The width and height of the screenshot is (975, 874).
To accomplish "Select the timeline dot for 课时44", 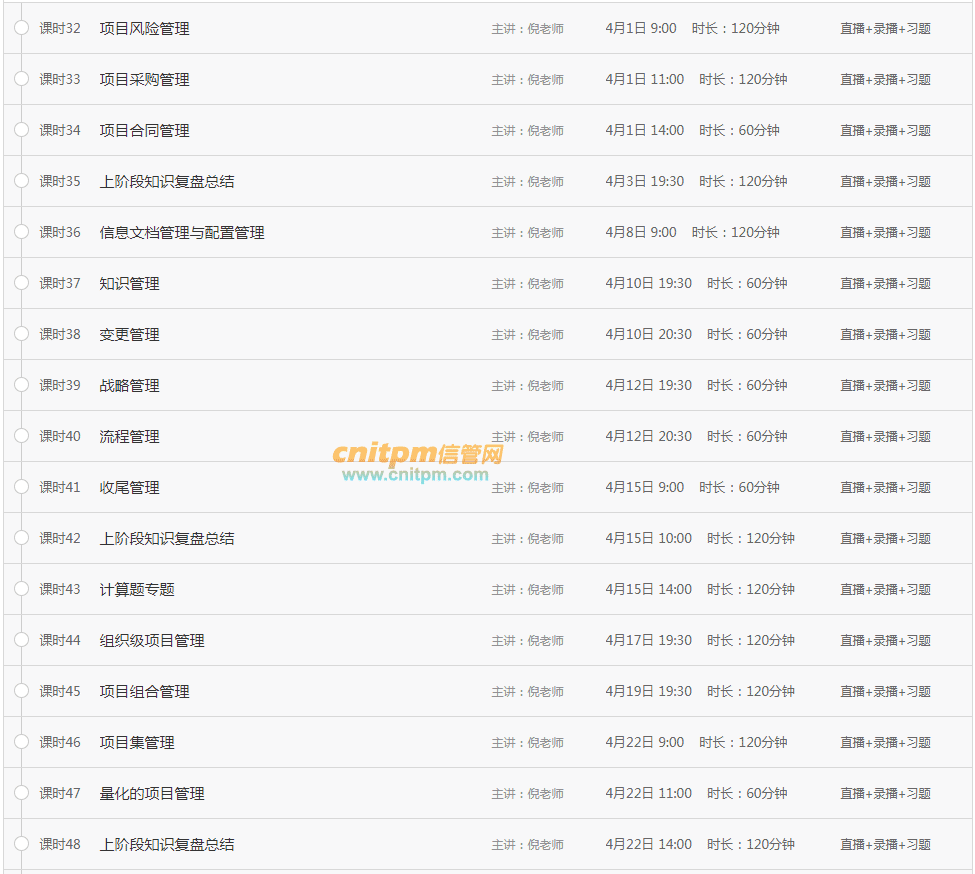I will point(21,640).
